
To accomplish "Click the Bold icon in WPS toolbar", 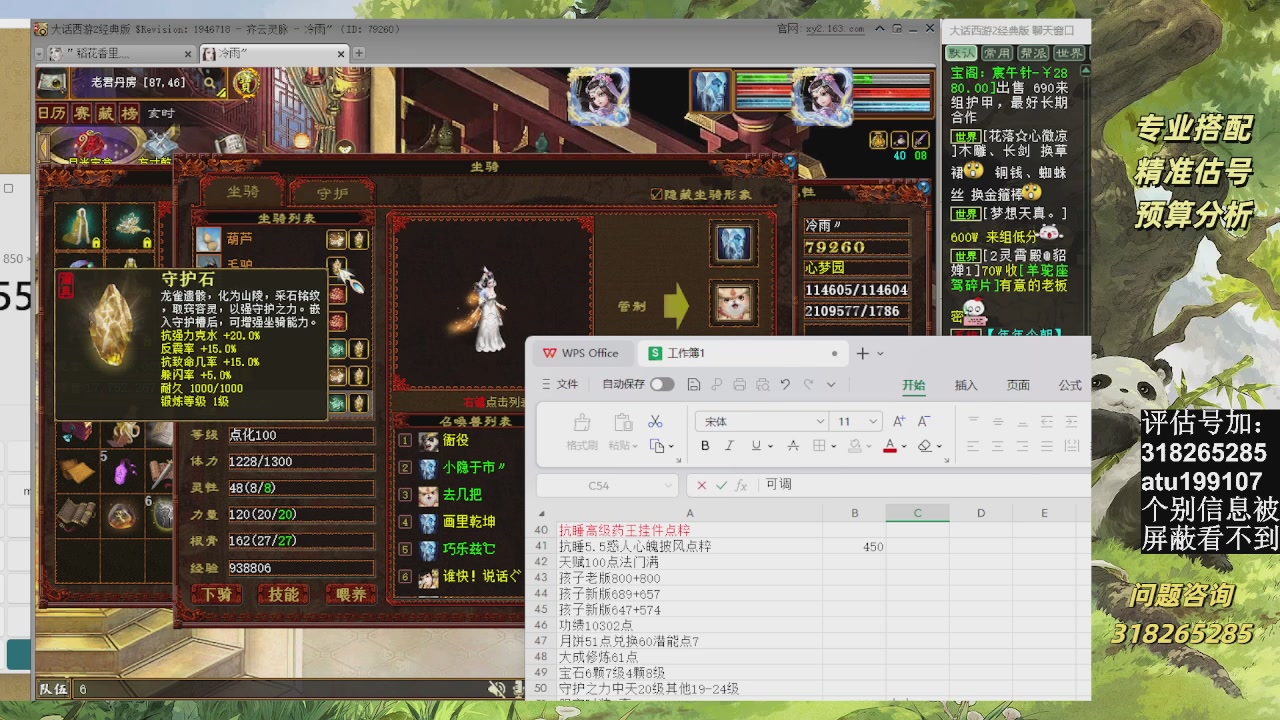I will pyautogui.click(x=705, y=446).
